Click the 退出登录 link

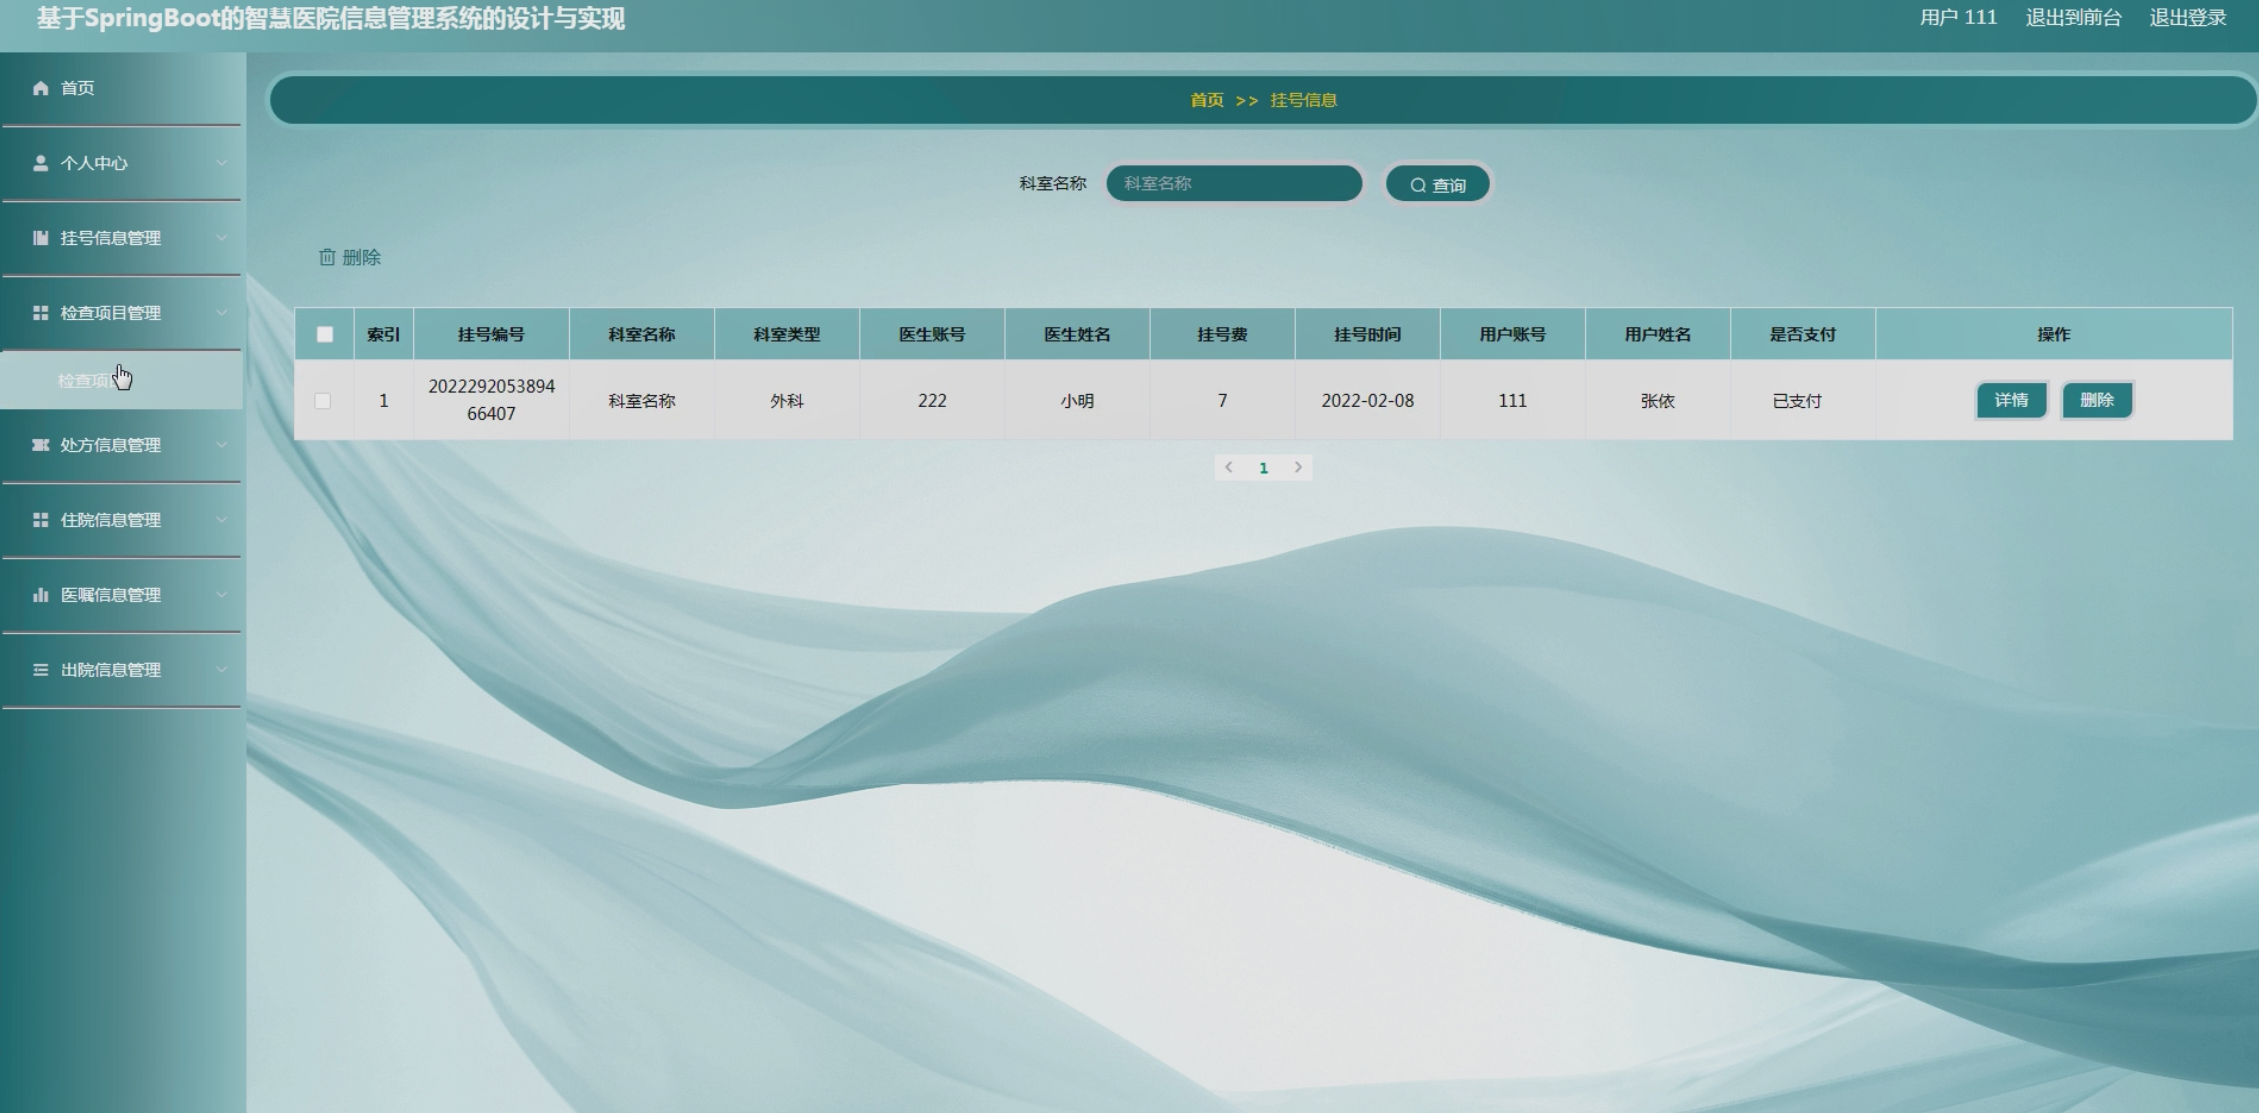[x=2187, y=18]
